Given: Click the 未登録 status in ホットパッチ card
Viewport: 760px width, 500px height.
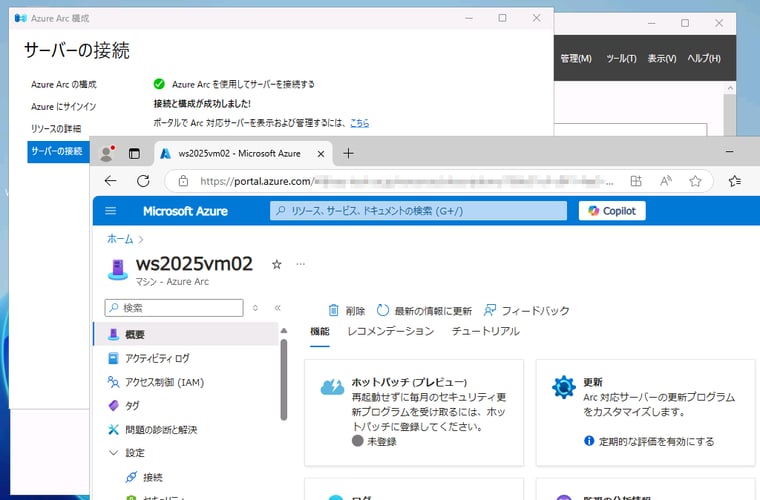Looking at the screenshot, I should coord(374,441).
